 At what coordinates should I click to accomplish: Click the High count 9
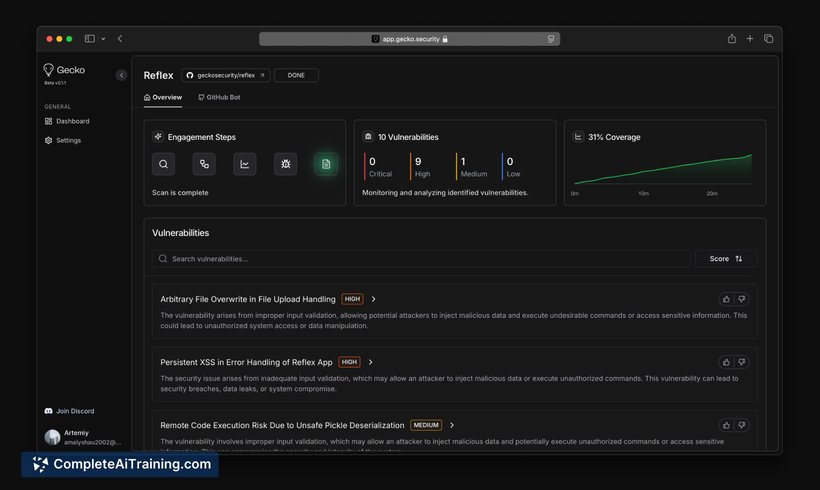tap(418, 162)
